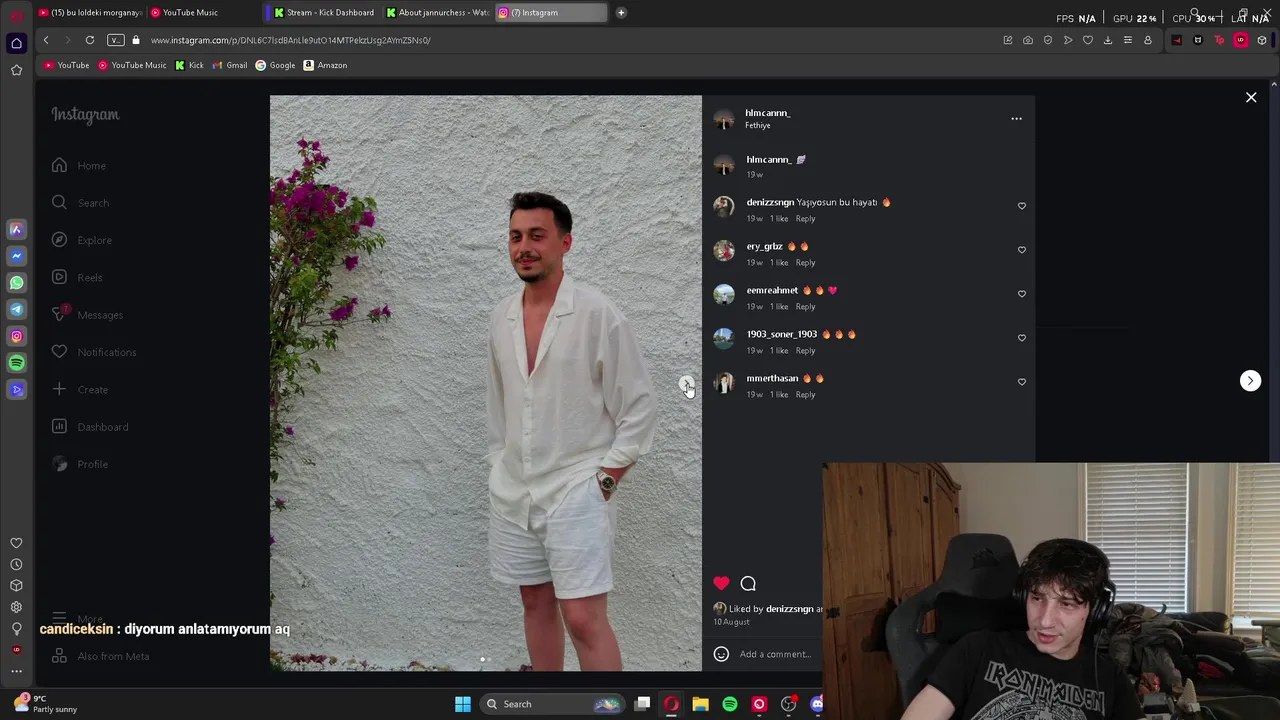The height and width of the screenshot is (720, 1280).
Task: Like eemrehmet's comment
Action: coord(1021,294)
